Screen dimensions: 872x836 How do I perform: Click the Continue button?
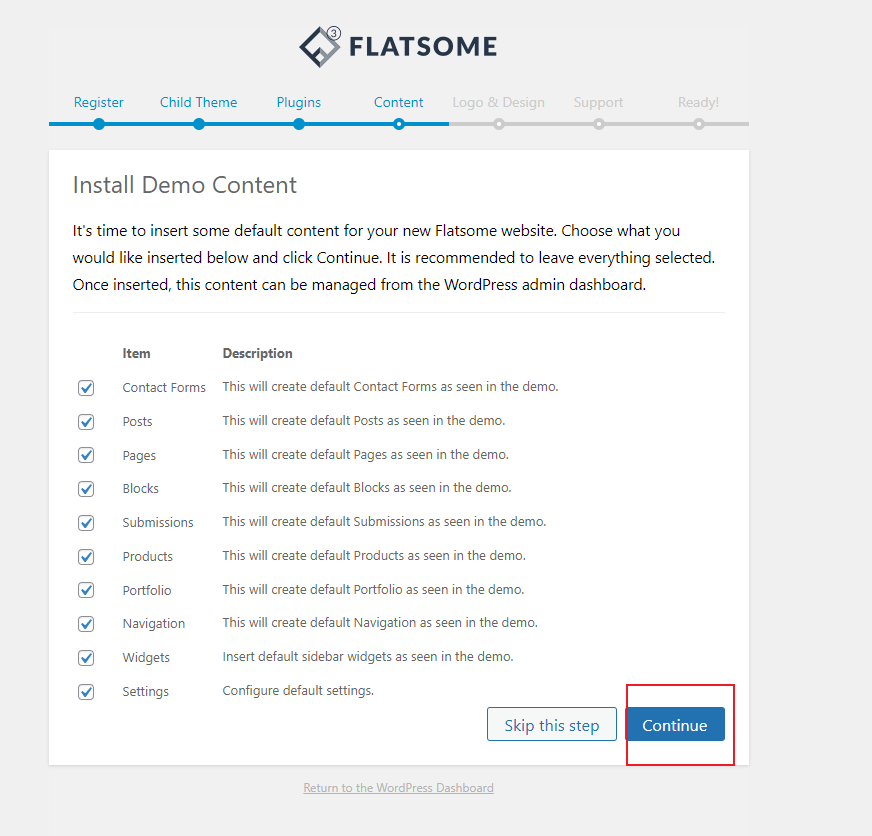[675, 724]
